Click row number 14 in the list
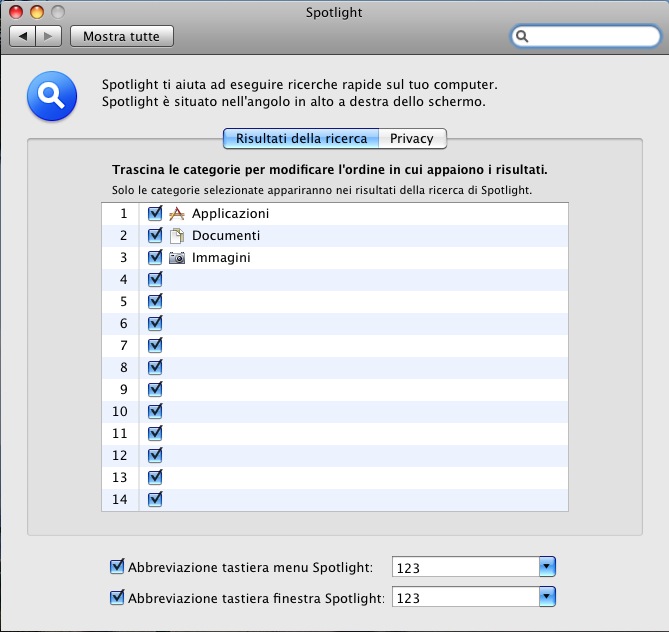This screenshot has height=632, width=669. [x=119, y=499]
